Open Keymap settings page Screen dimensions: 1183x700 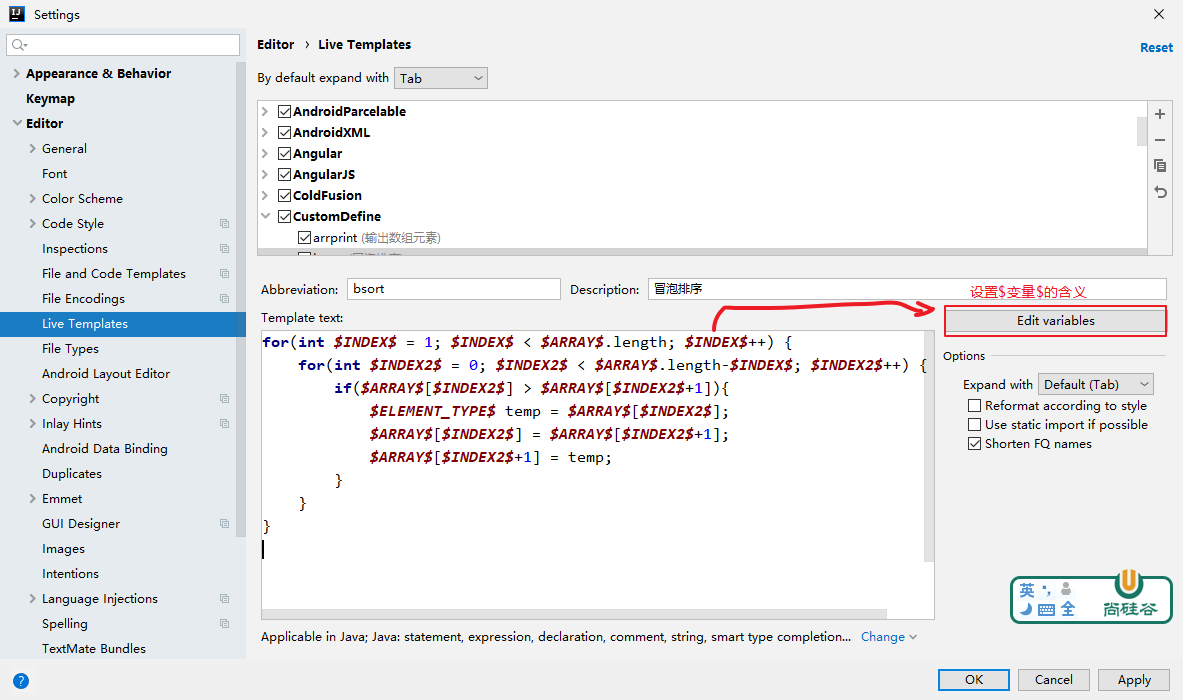pyautogui.click(x=50, y=99)
